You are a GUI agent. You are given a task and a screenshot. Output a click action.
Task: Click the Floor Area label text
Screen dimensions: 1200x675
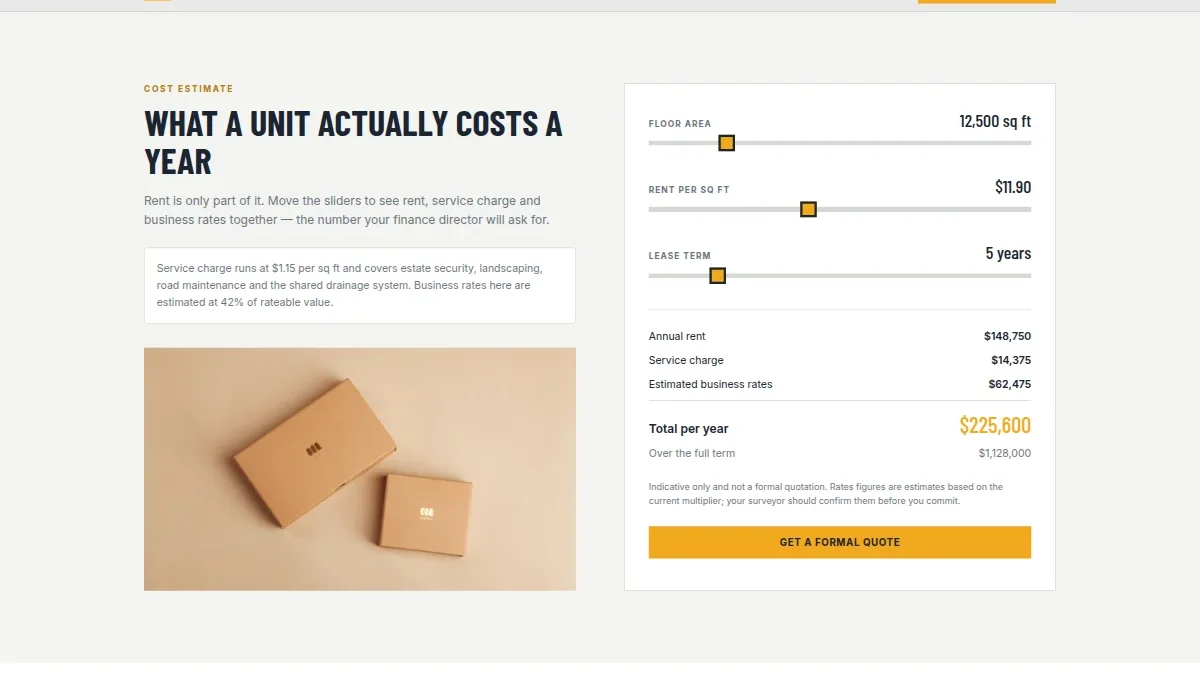680,124
